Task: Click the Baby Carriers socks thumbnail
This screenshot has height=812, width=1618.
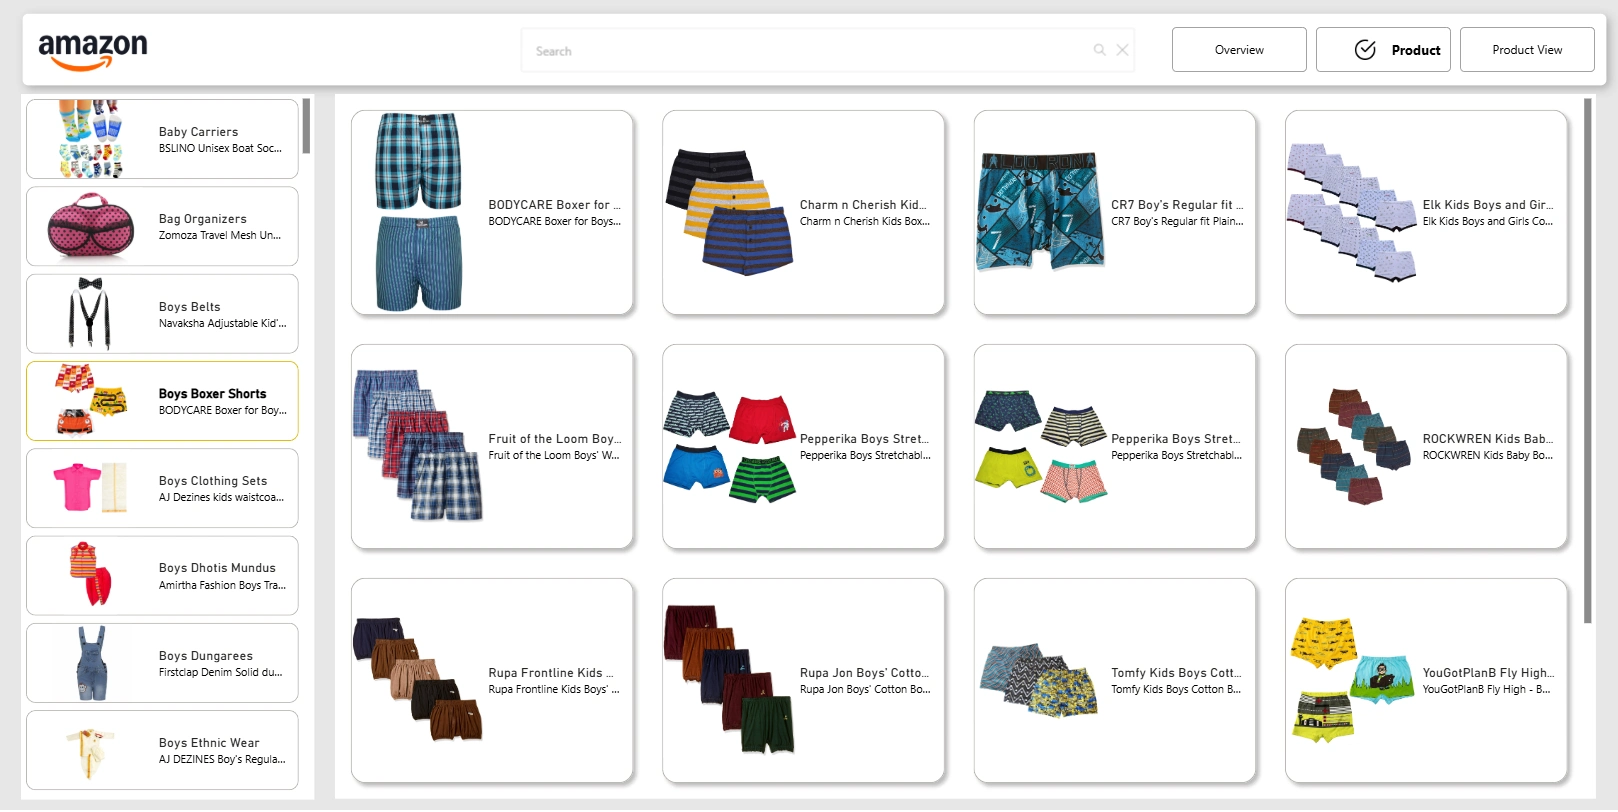Action: [x=90, y=139]
